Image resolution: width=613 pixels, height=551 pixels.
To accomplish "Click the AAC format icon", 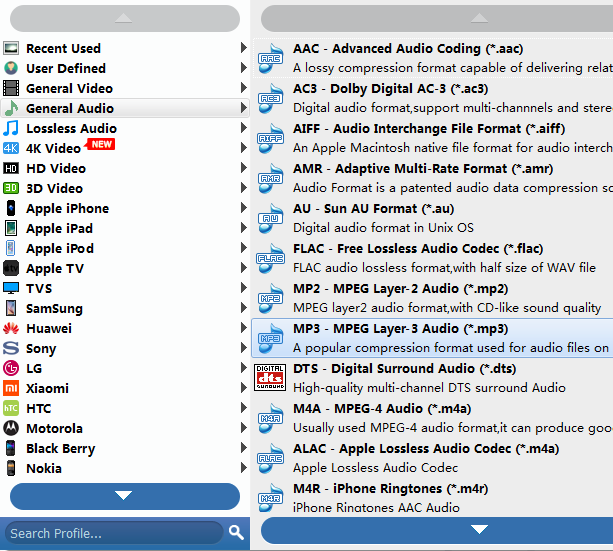I will tap(271, 58).
